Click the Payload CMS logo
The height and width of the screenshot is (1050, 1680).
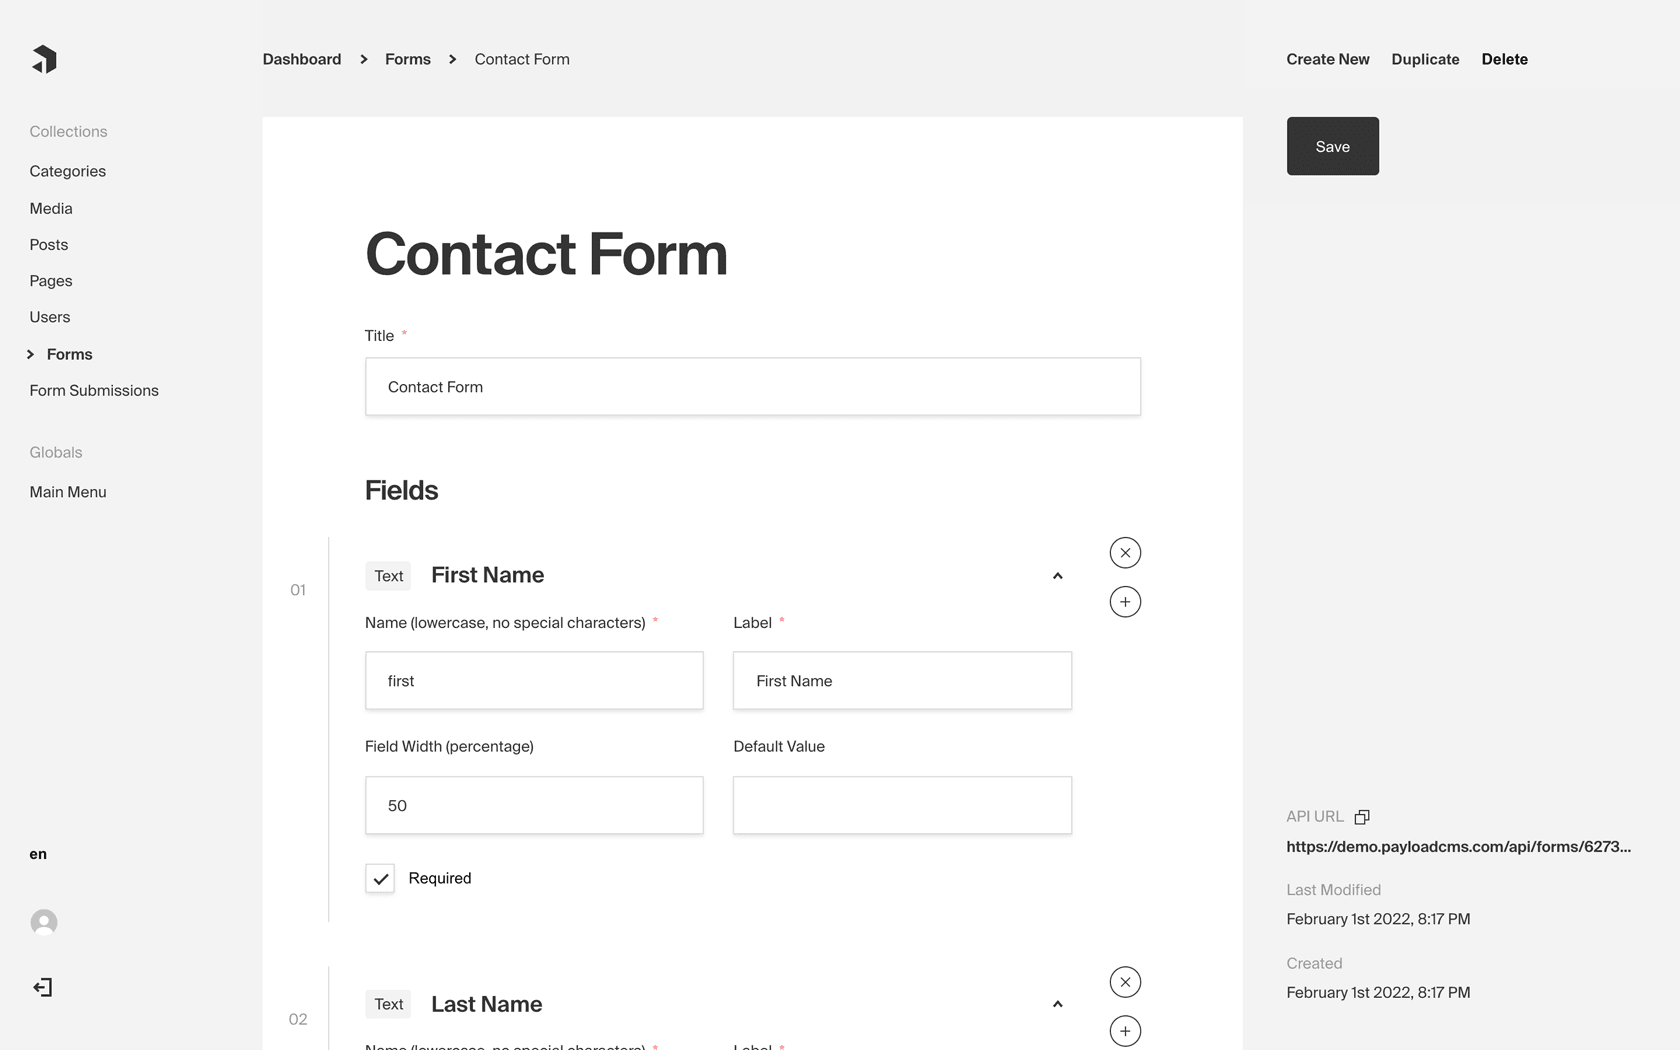44,59
